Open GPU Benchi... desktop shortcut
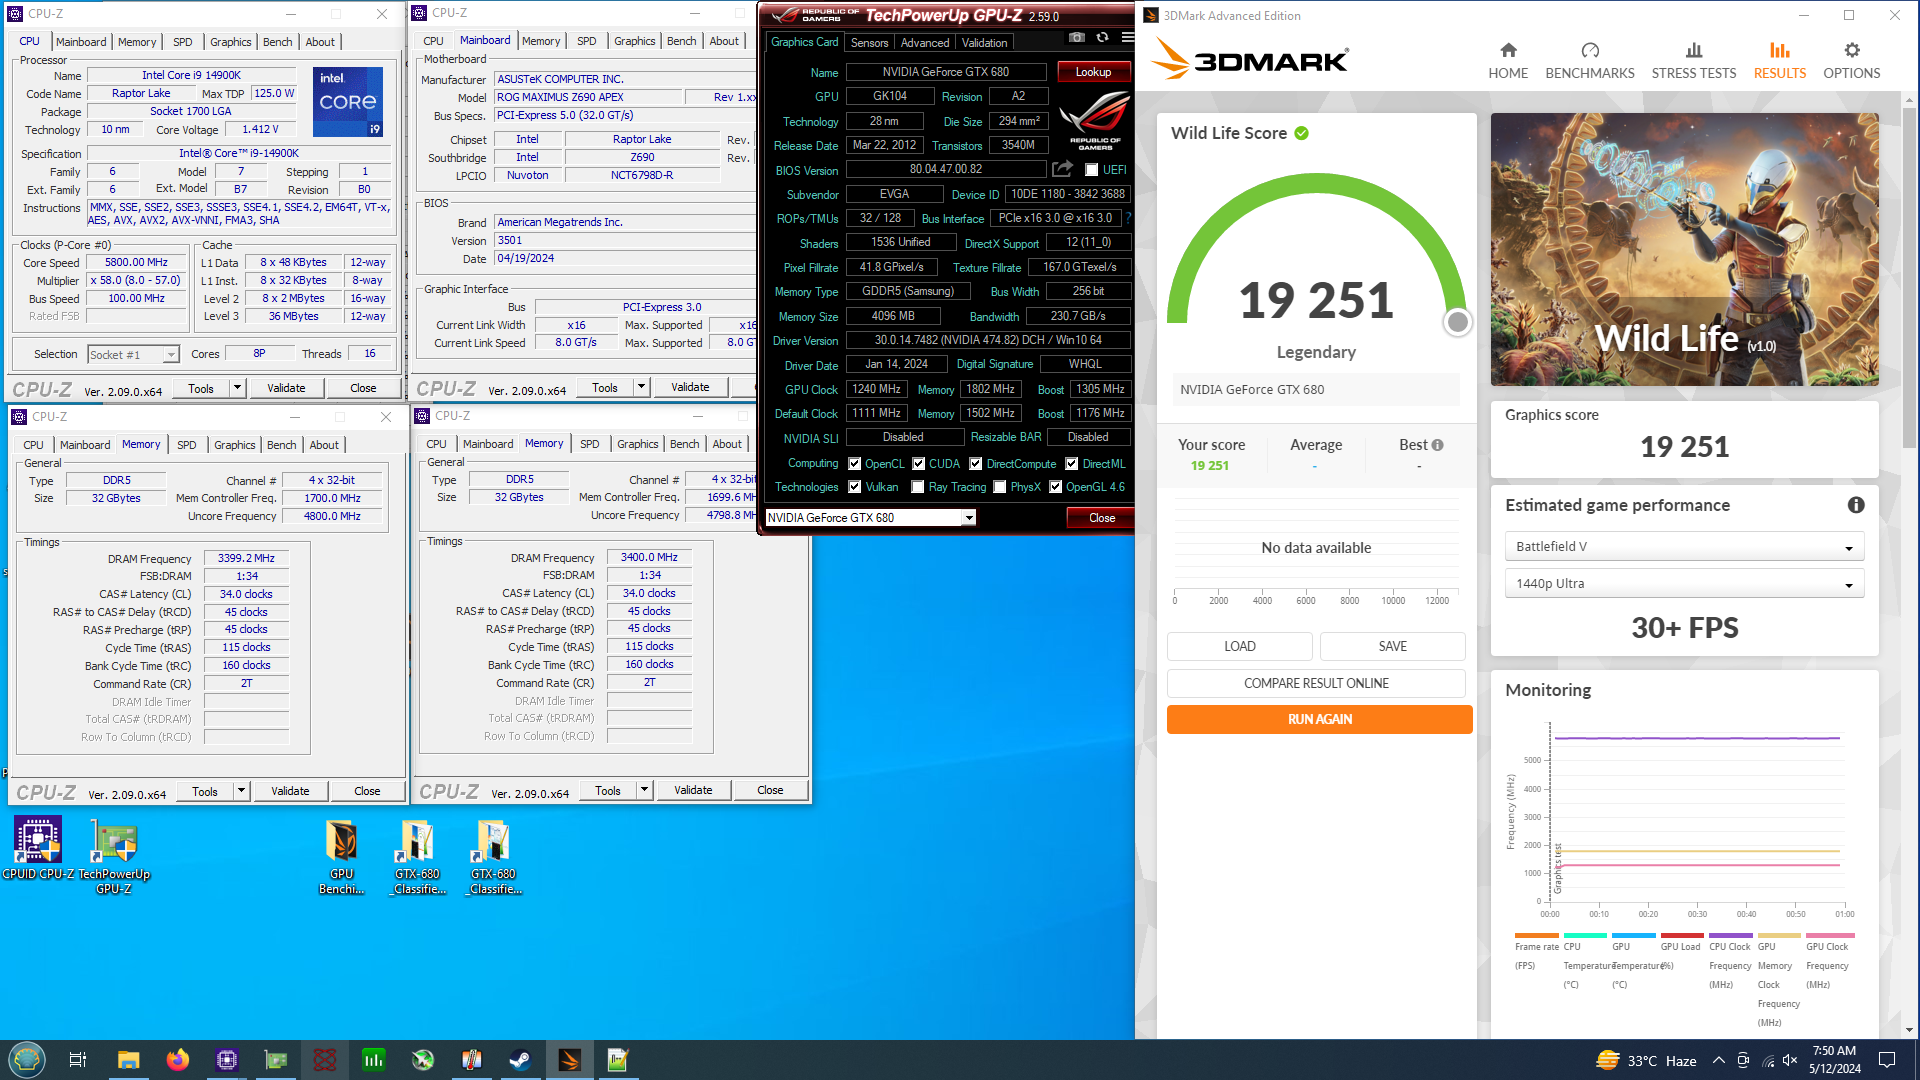The width and height of the screenshot is (1920, 1080). [342, 856]
